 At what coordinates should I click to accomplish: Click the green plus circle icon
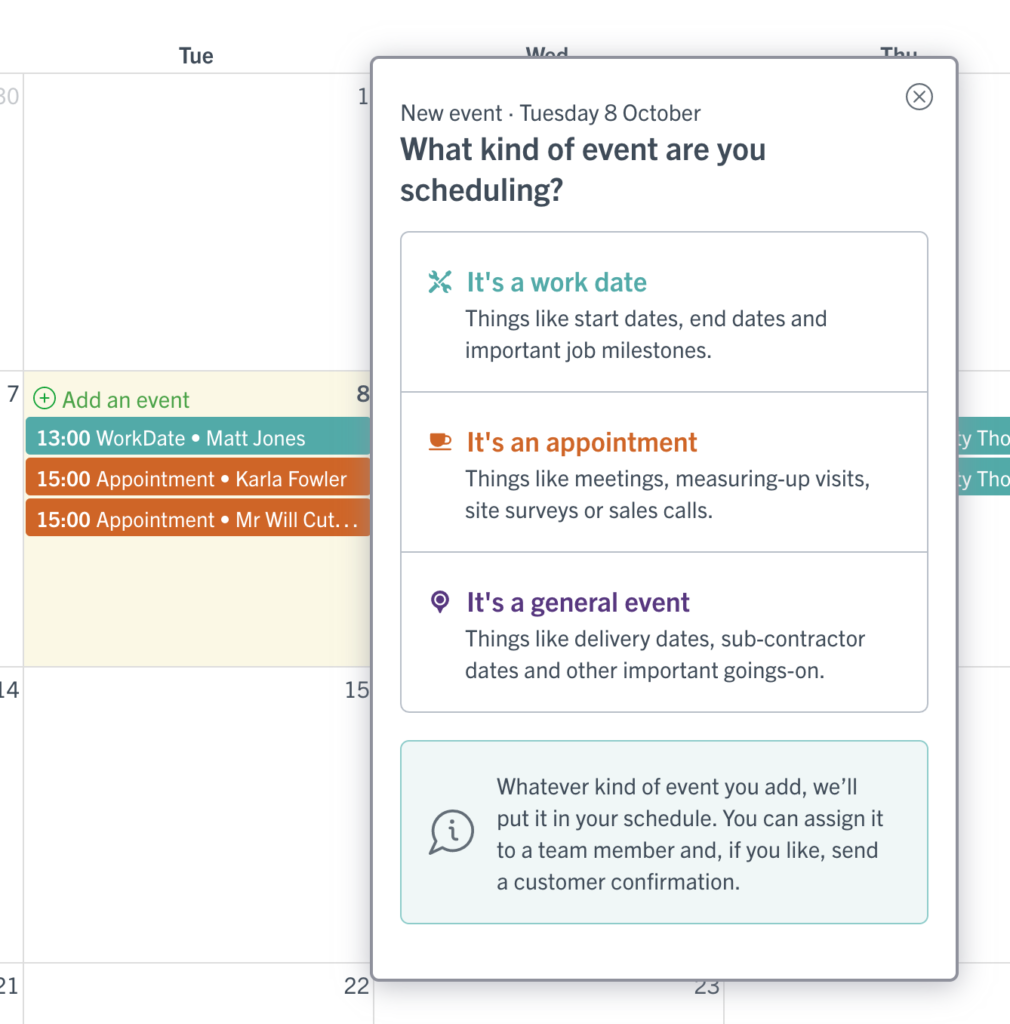44,398
